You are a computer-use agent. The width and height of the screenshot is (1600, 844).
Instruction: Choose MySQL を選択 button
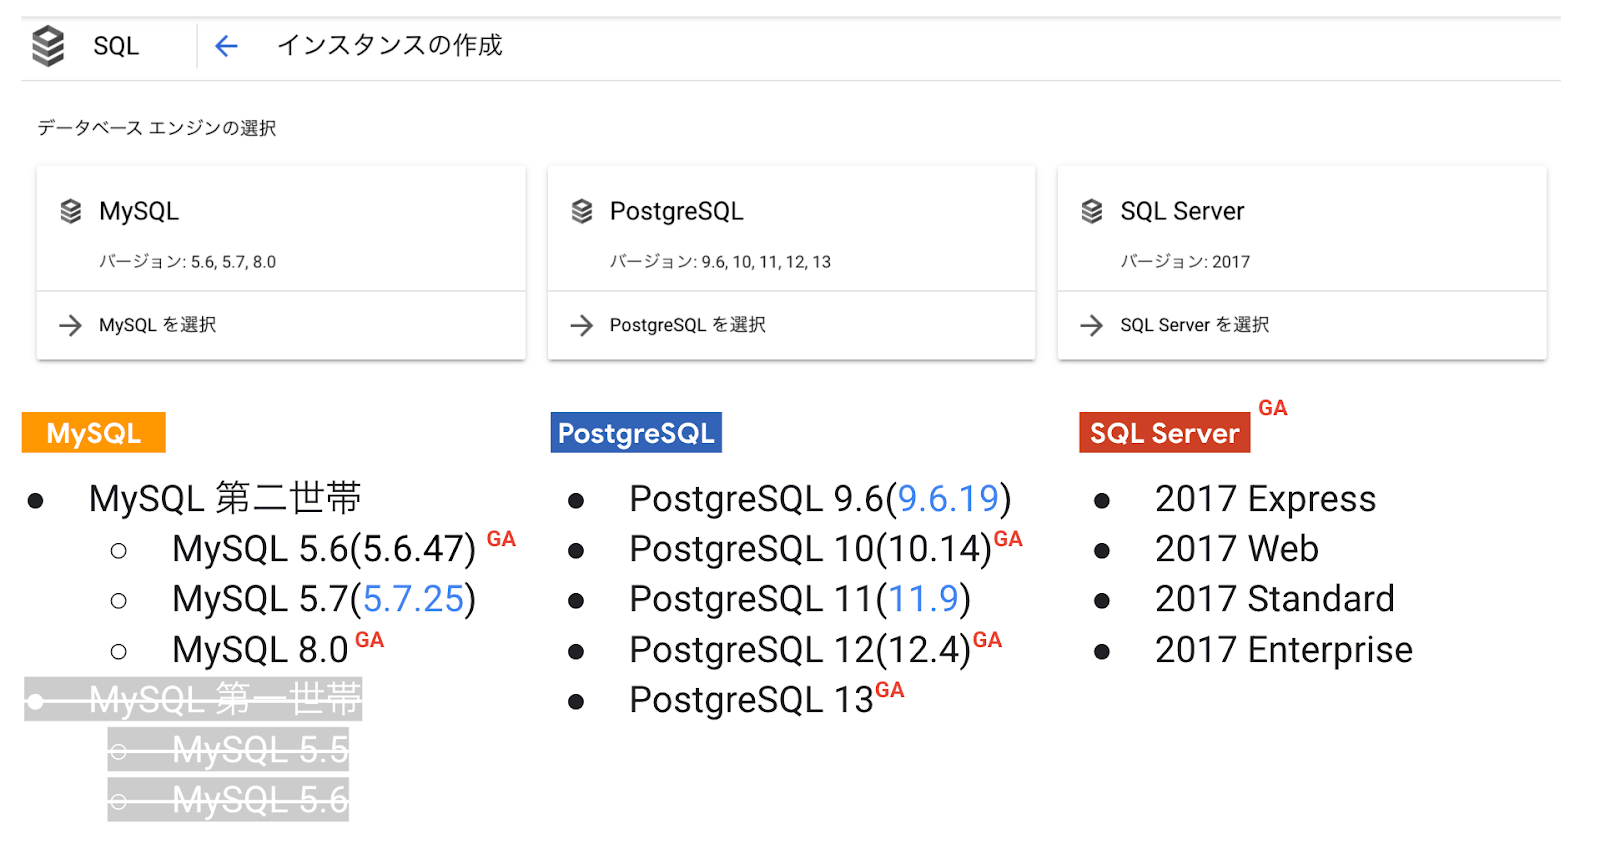(x=281, y=325)
